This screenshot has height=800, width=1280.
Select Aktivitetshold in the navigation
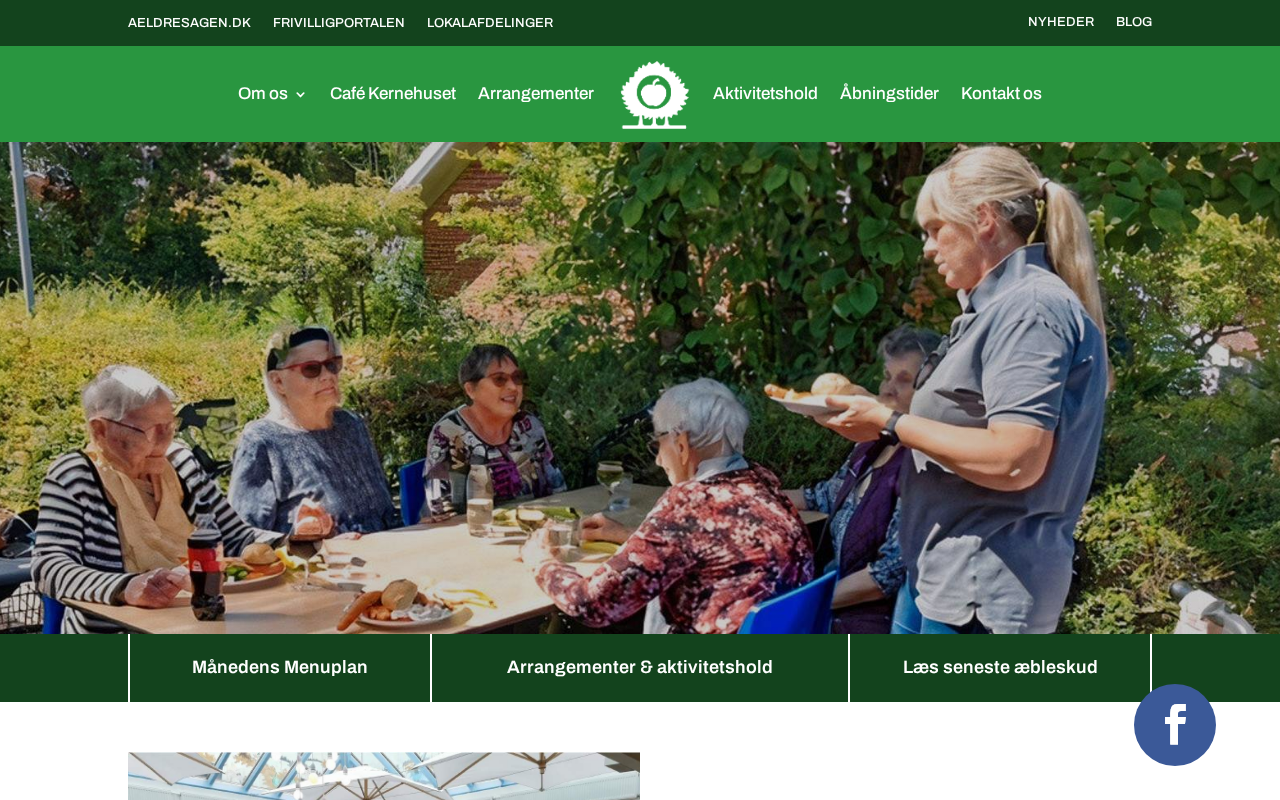[x=765, y=94]
